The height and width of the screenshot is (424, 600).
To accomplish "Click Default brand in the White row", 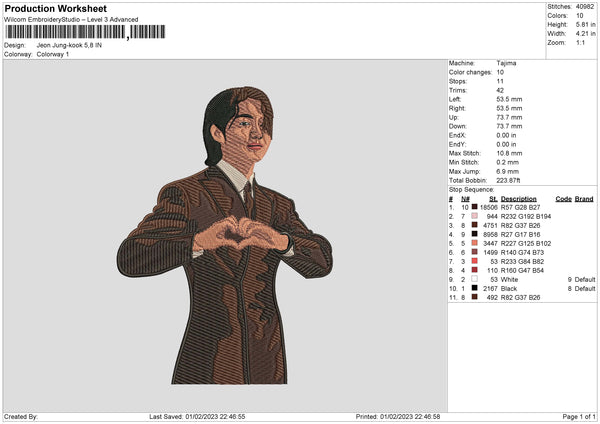I will pos(585,279).
